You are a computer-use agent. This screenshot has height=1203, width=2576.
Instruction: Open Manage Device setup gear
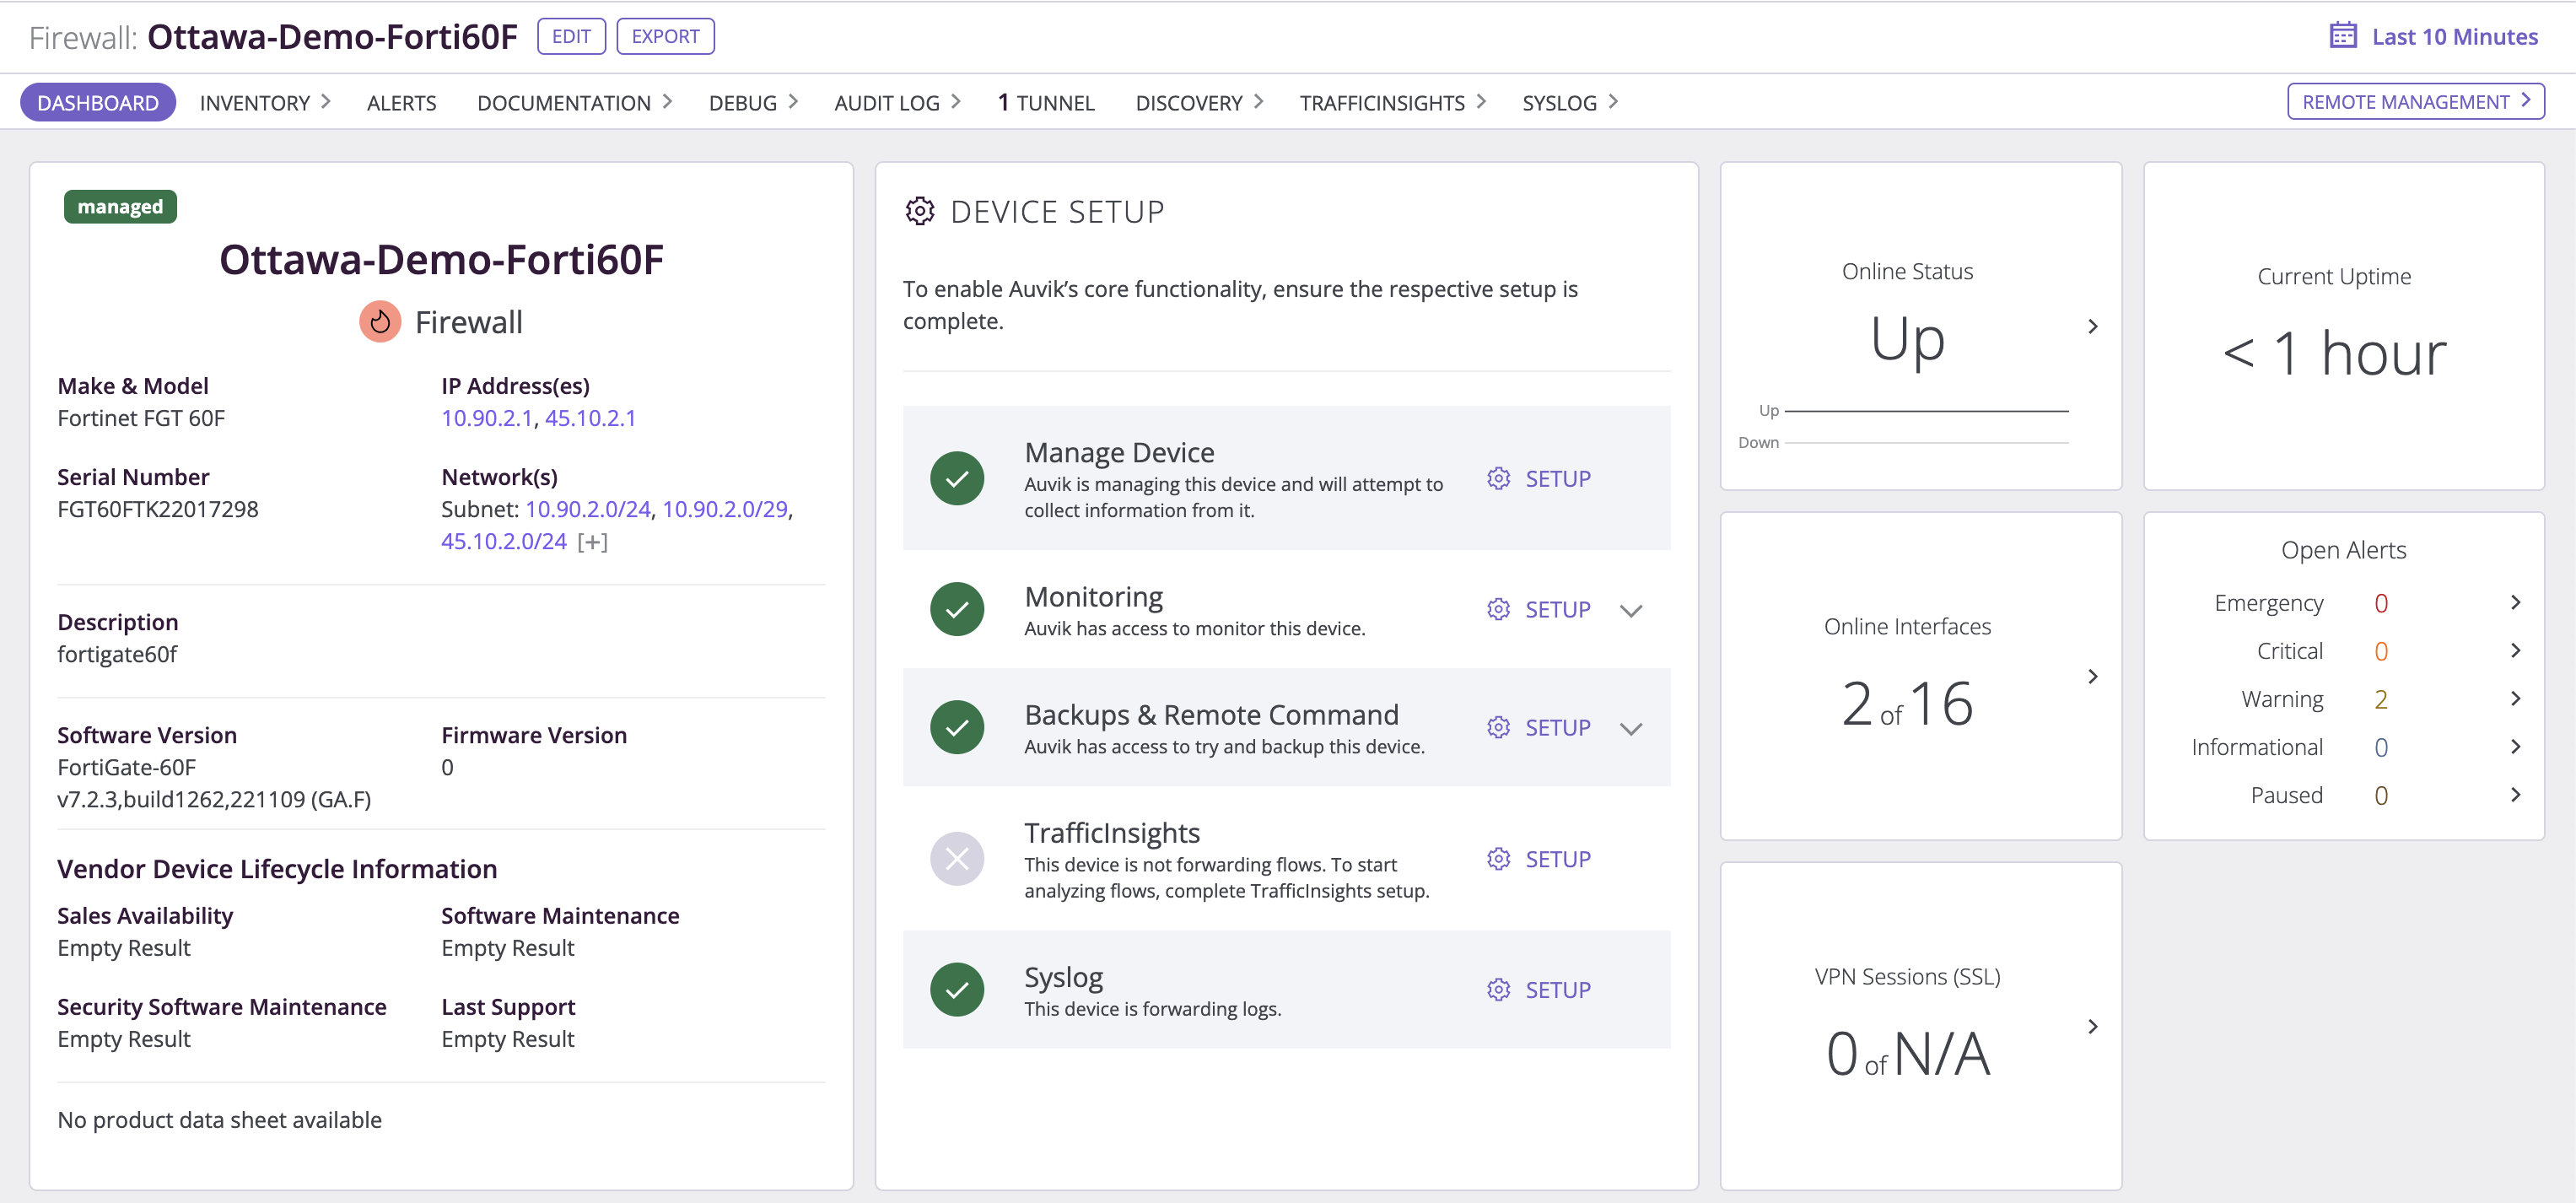click(1497, 479)
